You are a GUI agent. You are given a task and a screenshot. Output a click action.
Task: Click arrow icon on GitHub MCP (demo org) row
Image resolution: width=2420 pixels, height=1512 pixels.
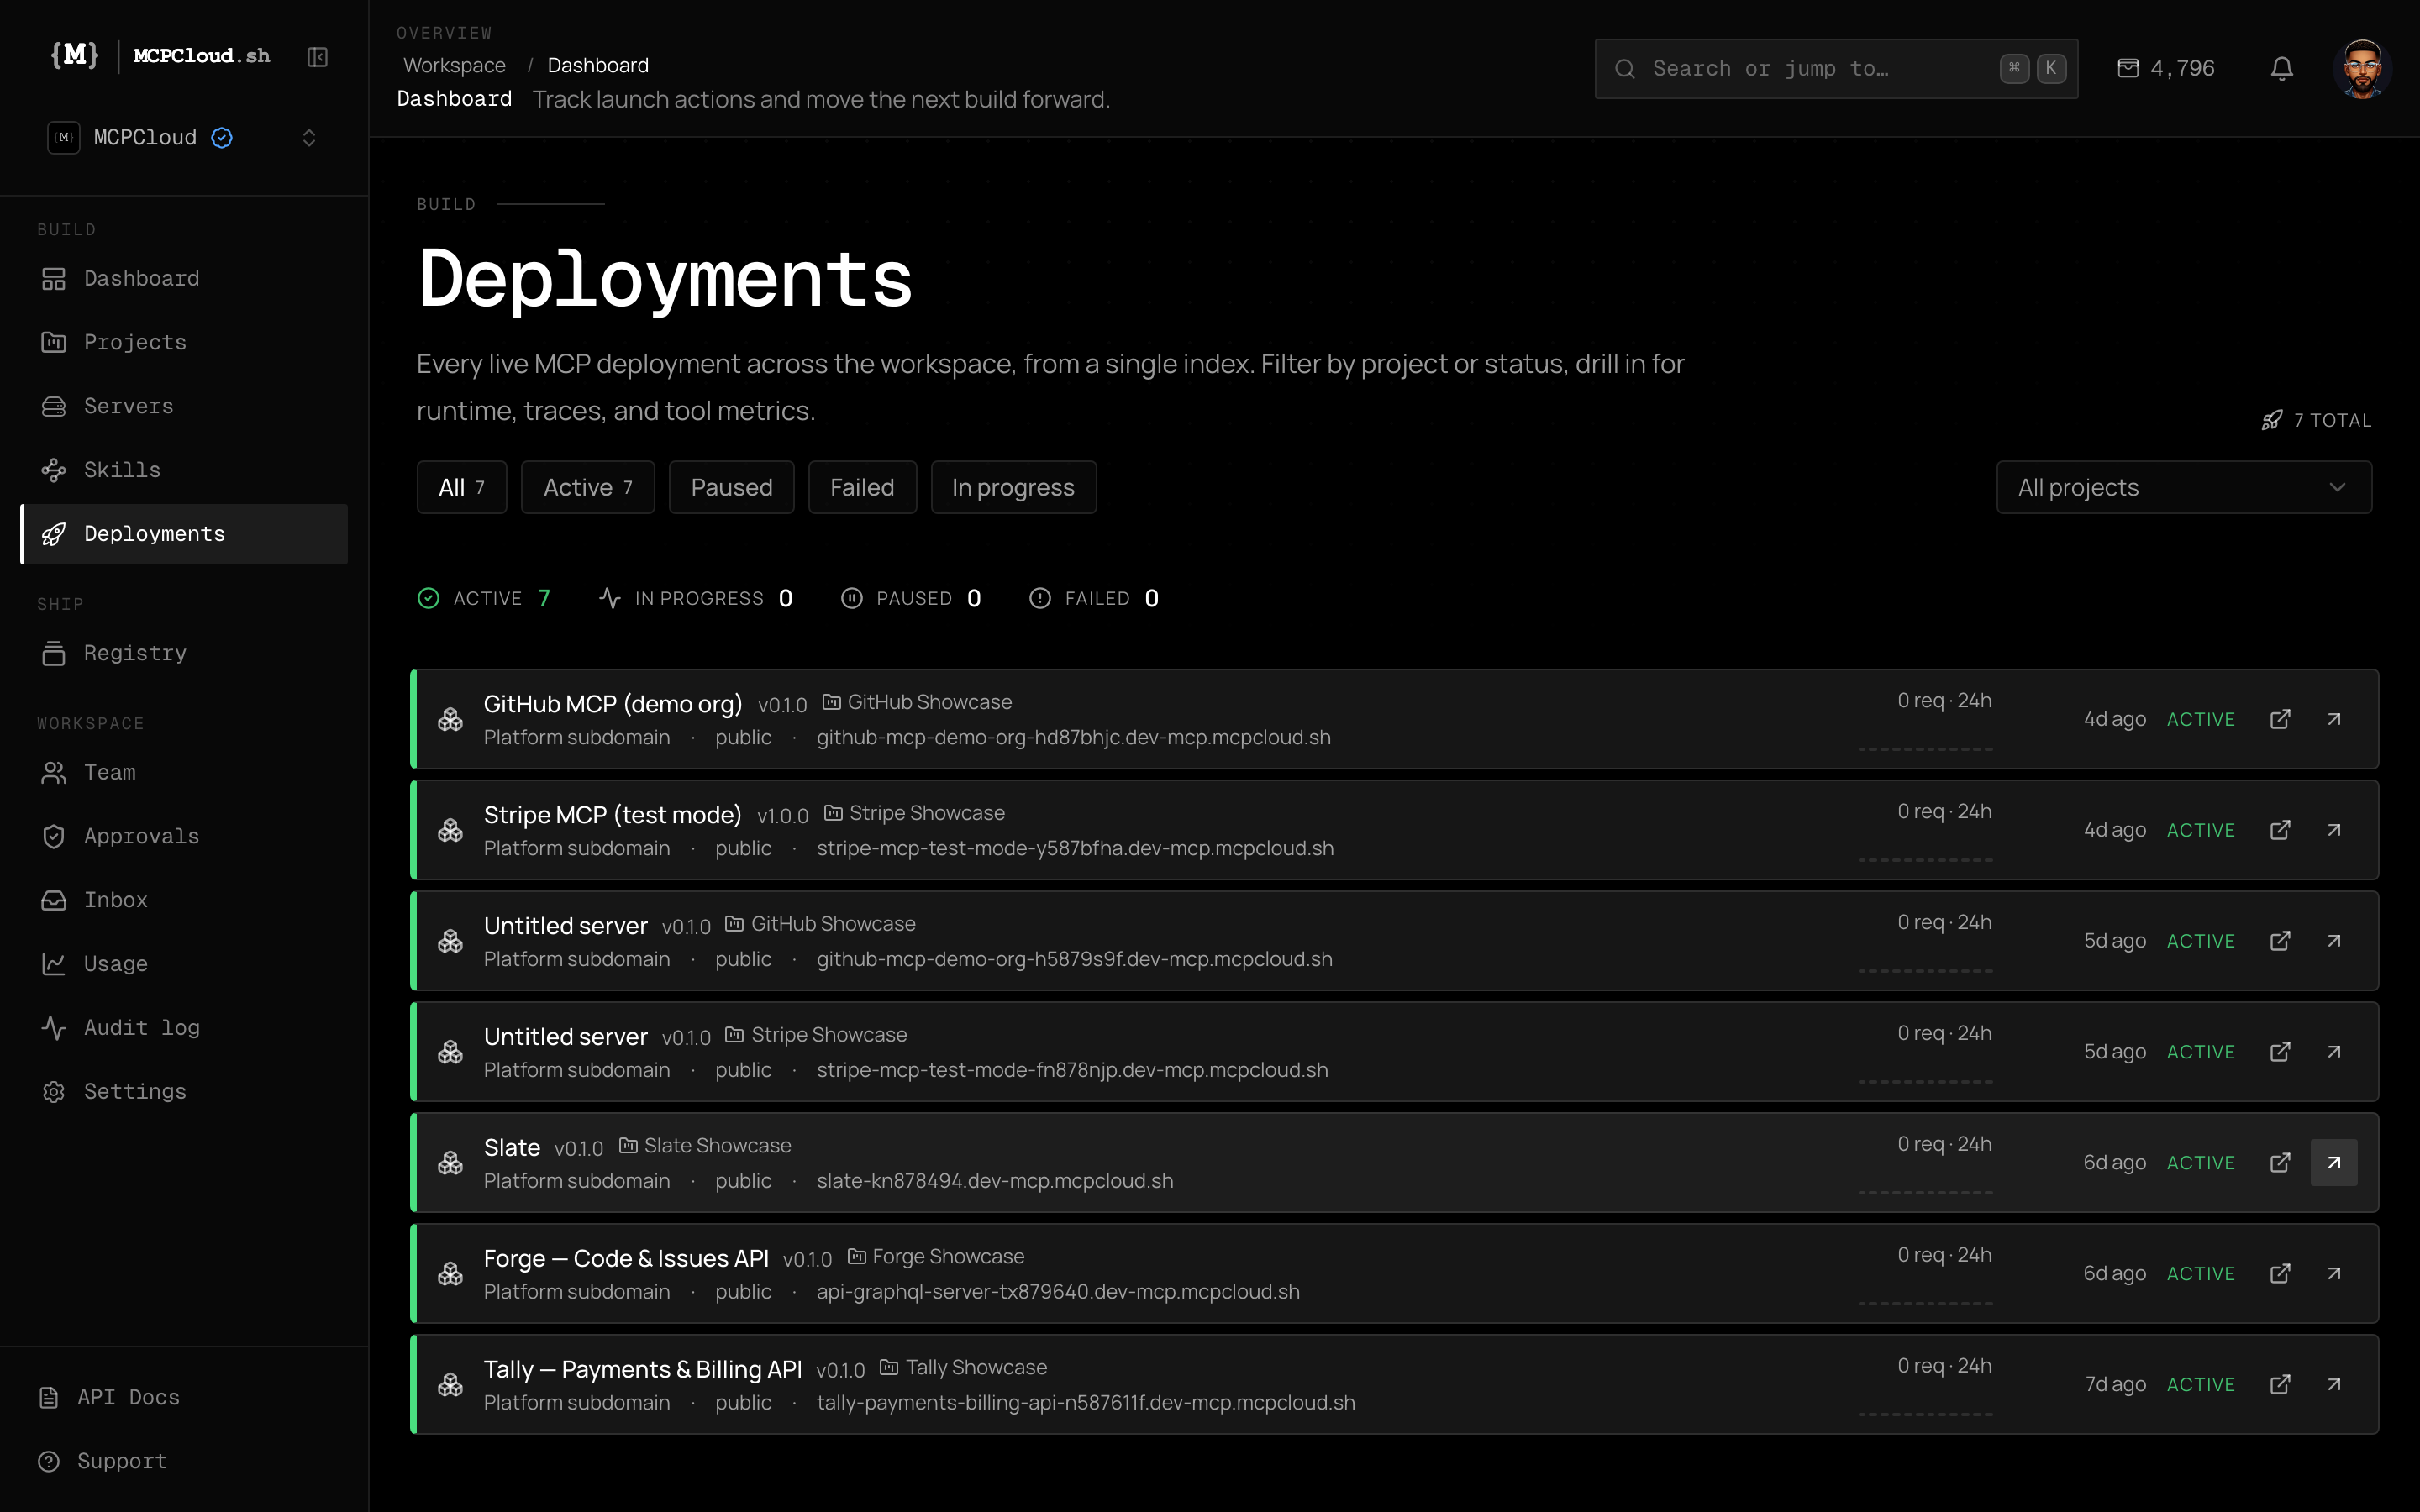tap(2334, 719)
